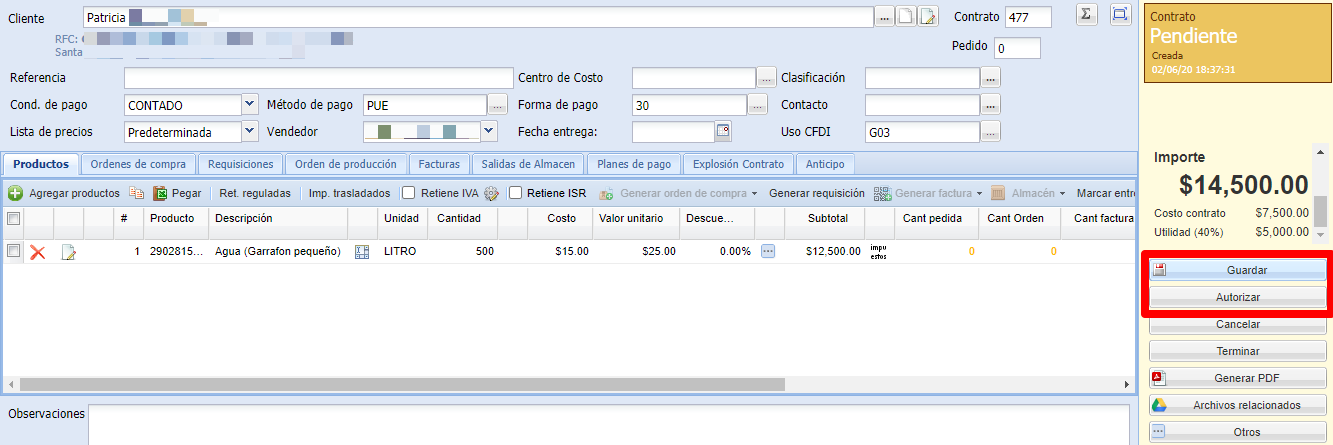This screenshot has height=445, width=1333.
Task: Click the Contrato number field showing 477
Action: coord(1028,17)
